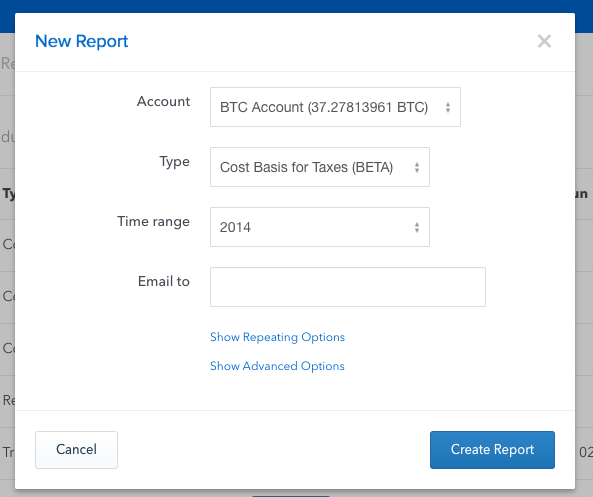The width and height of the screenshot is (593, 497).
Task: Click the Time range field label
Action: 153,222
